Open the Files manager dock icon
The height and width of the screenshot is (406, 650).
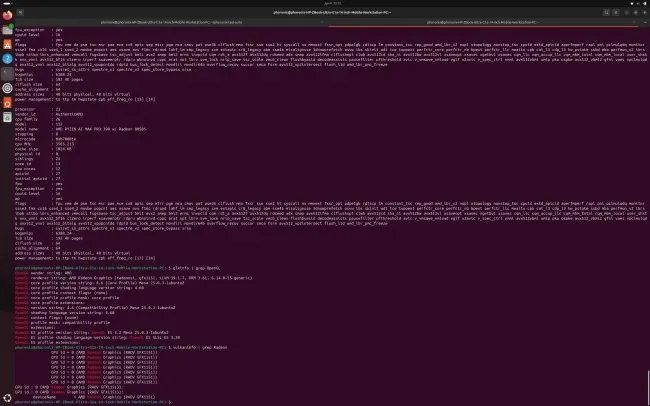click(7, 30)
